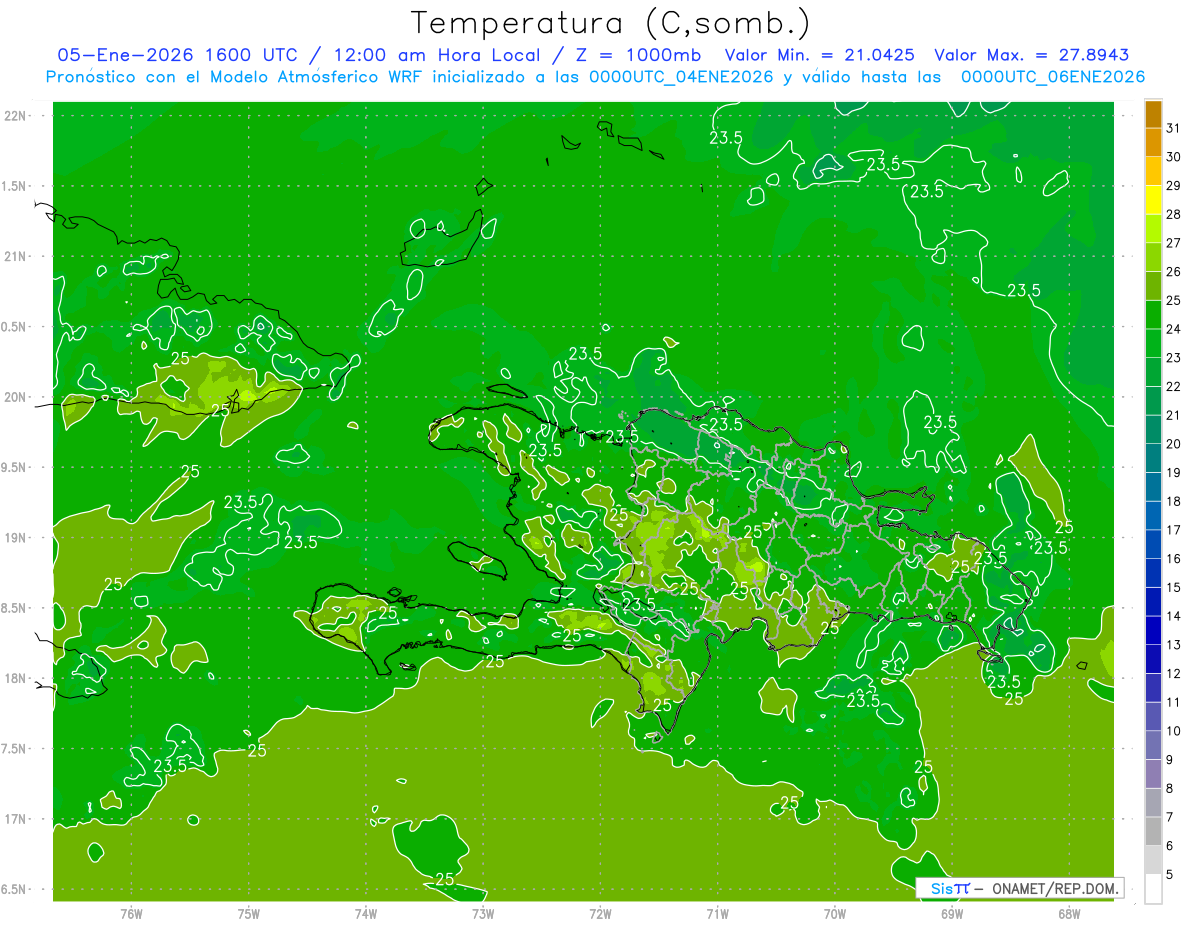The height and width of the screenshot is (927, 1200).
Task: Pick the orange legend swatch between 30 and 31
Action: (x=1153, y=142)
